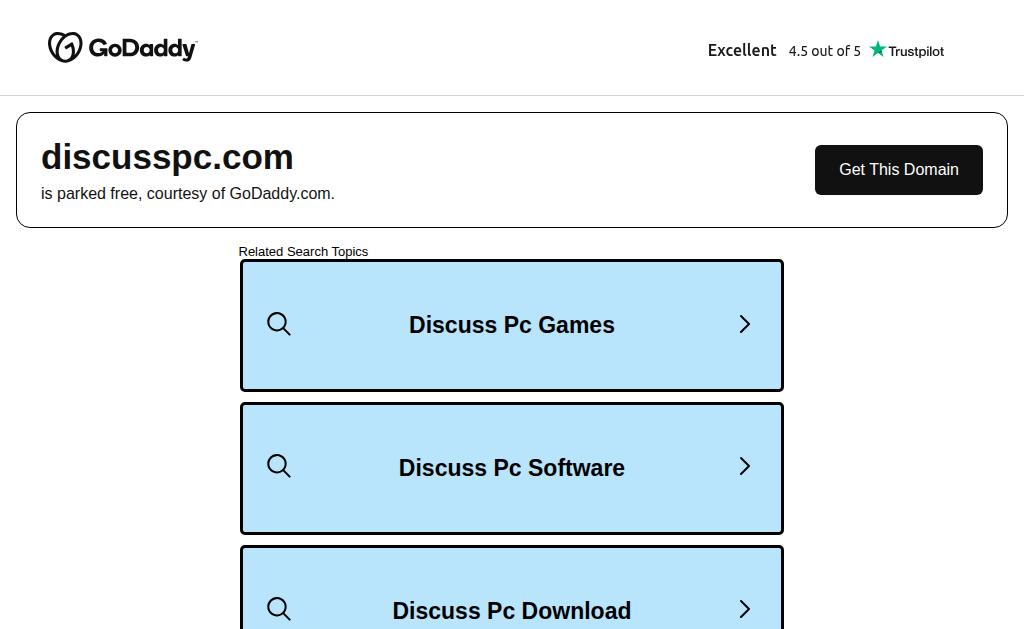
Task: Click the GoDaddy.com parked-free courtesy text
Action: [x=187, y=193]
